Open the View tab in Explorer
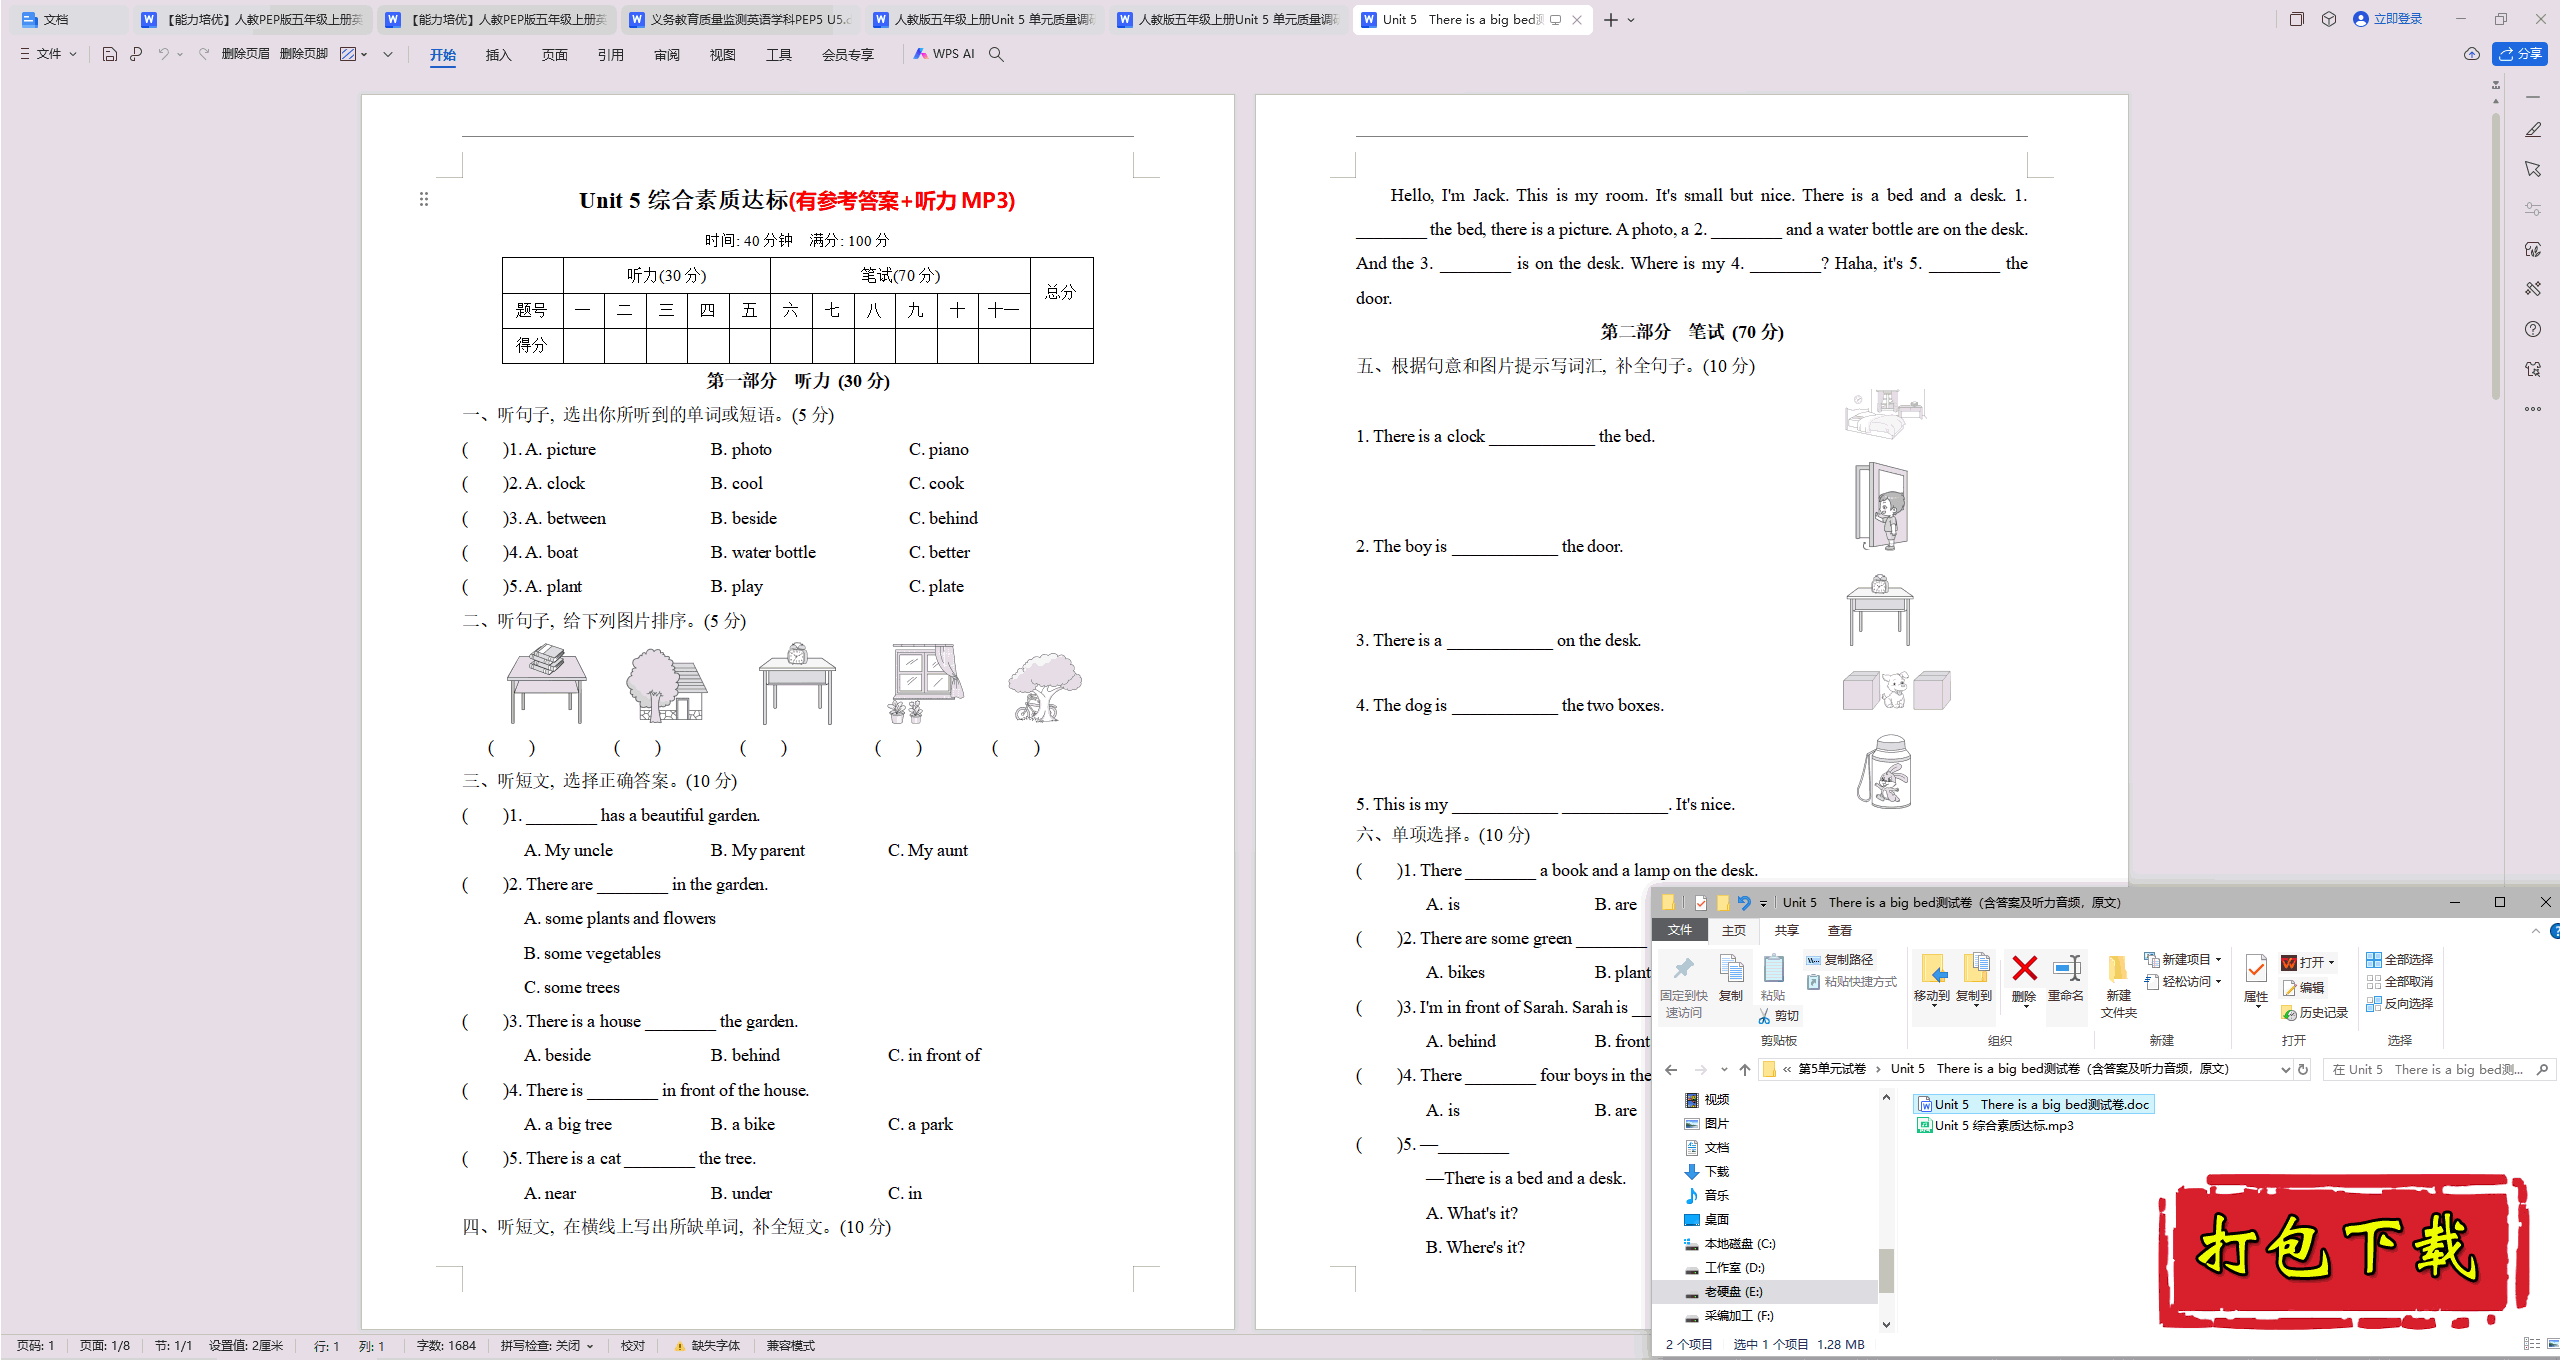 [x=1839, y=930]
